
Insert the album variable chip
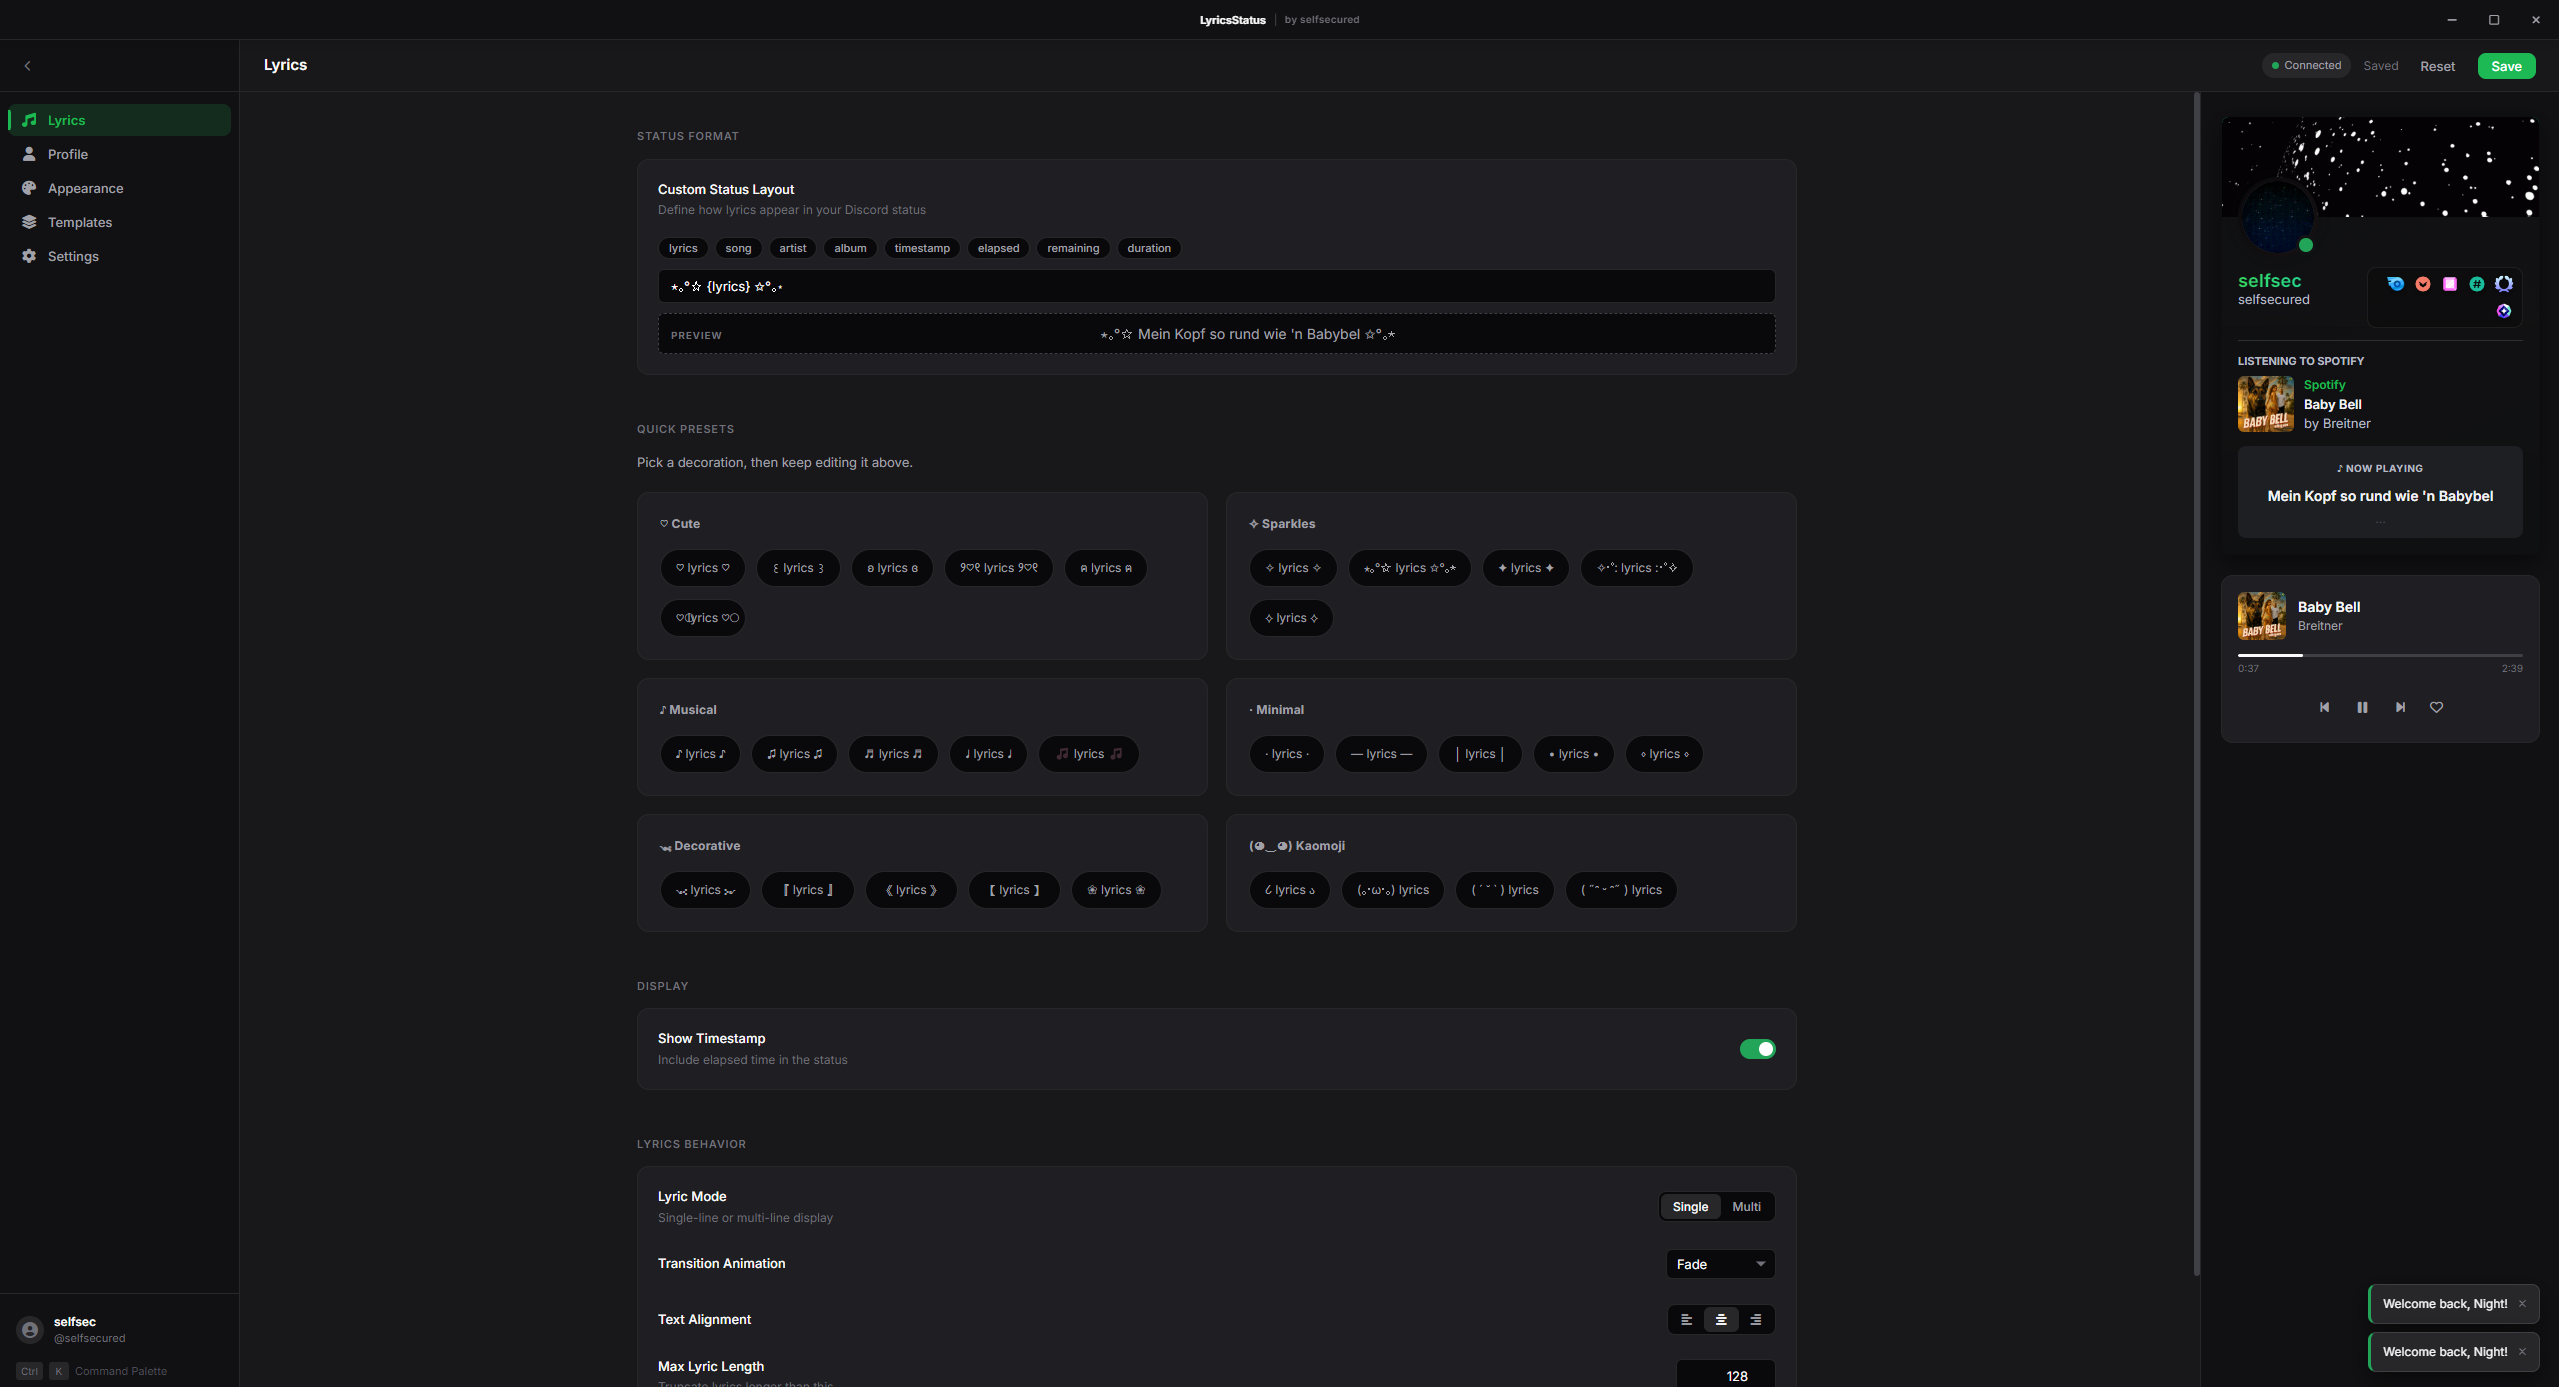(850, 248)
